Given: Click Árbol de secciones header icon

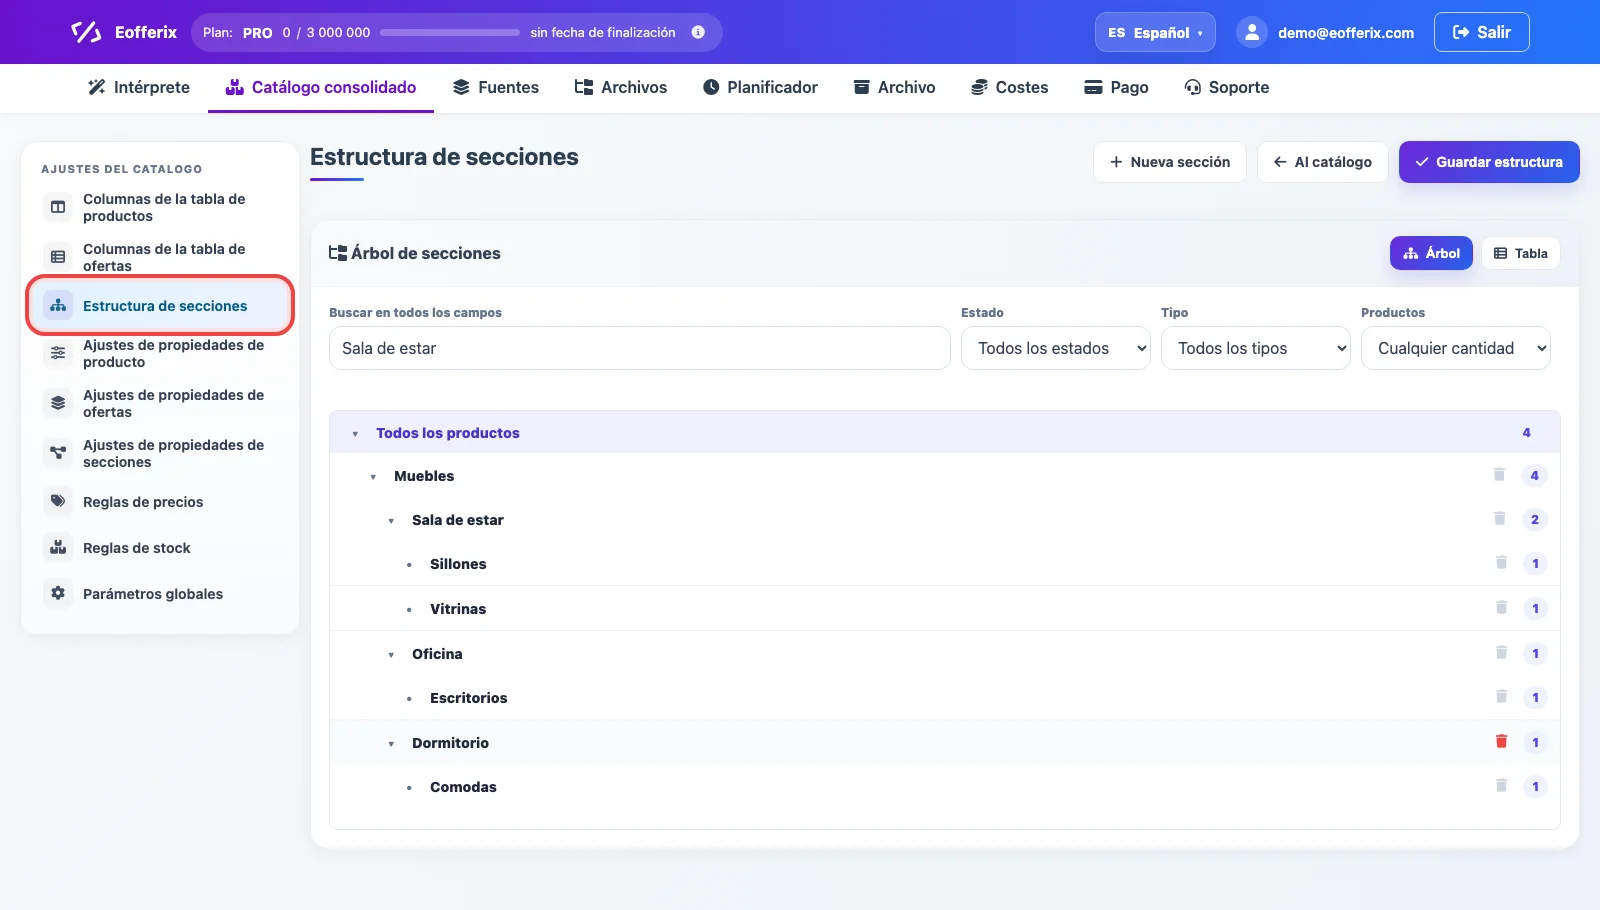Looking at the screenshot, I should [338, 253].
